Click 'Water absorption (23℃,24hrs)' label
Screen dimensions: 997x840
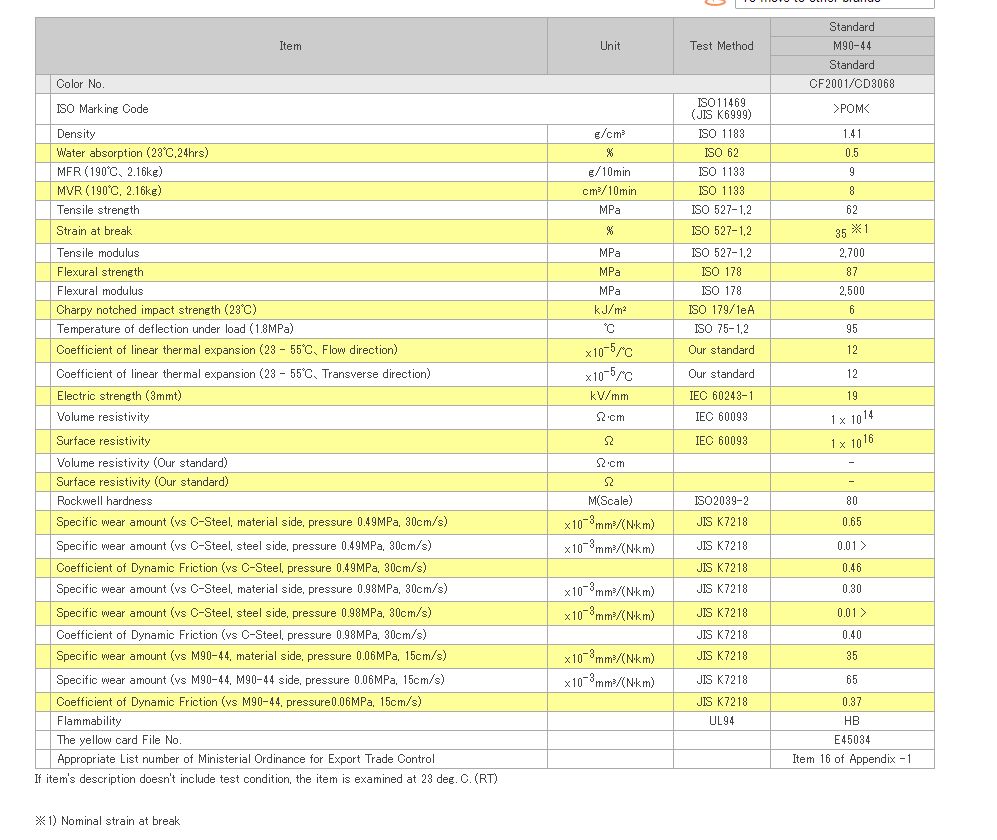[132, 153]
